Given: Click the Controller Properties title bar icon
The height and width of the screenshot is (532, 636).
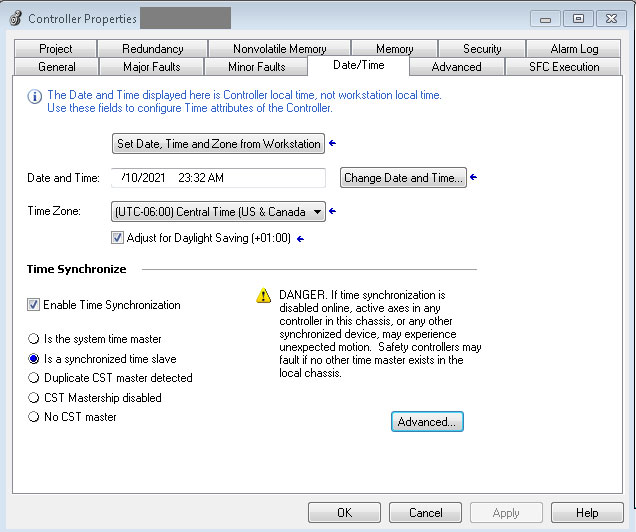Looking at the screenshot, I should 15,18.
